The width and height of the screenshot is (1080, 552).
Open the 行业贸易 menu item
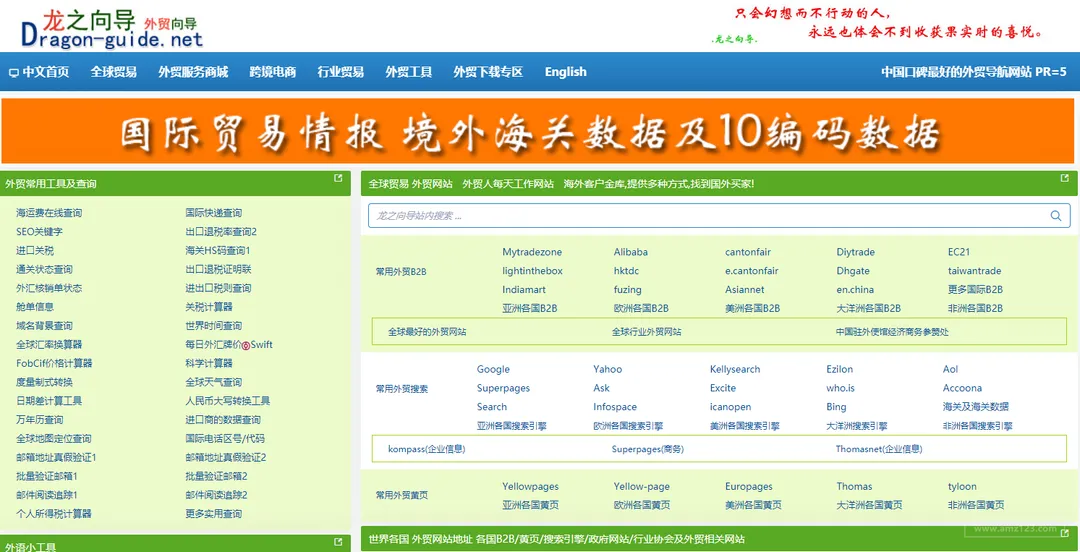click(341, 72)
